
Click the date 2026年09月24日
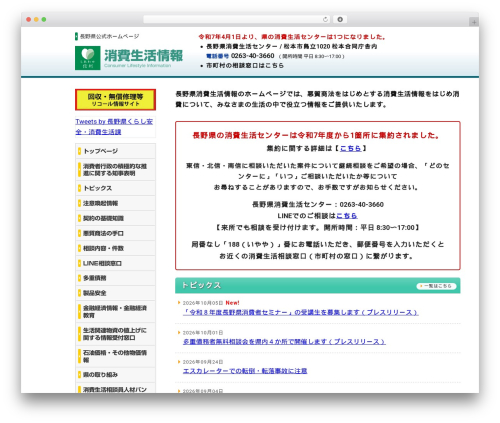pyautogui.click(x=203, y=362)
